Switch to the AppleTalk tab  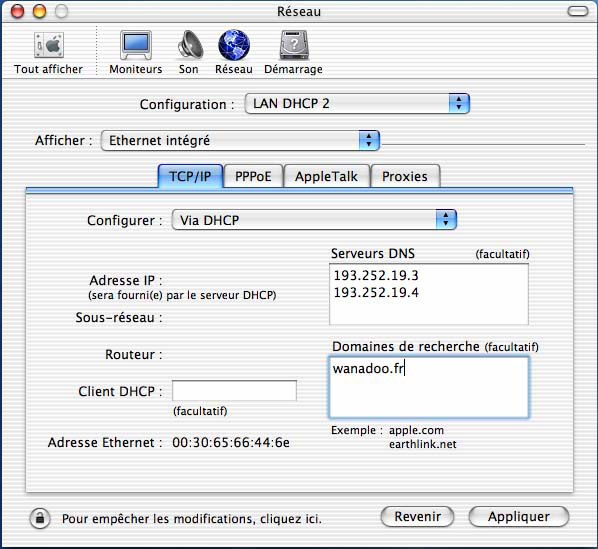(326, 176)
